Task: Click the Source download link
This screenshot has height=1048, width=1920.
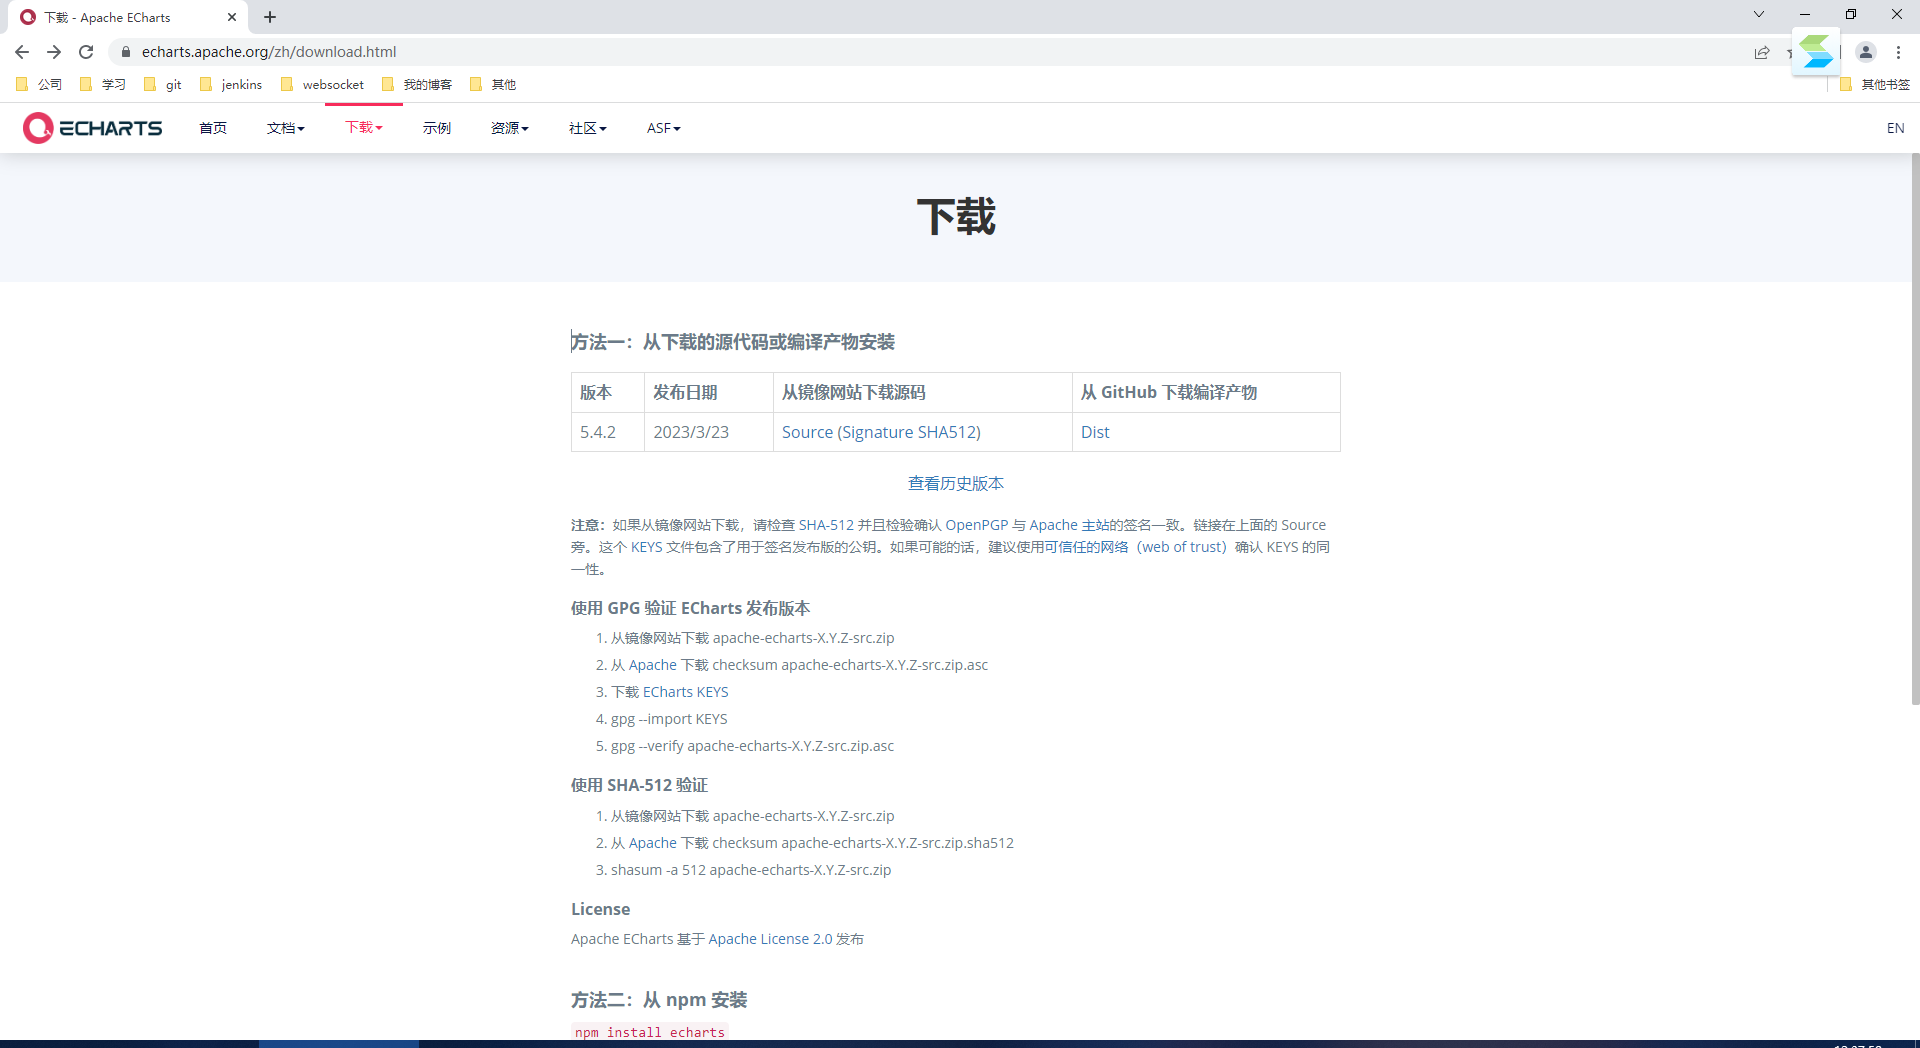Action: point(807,432)
